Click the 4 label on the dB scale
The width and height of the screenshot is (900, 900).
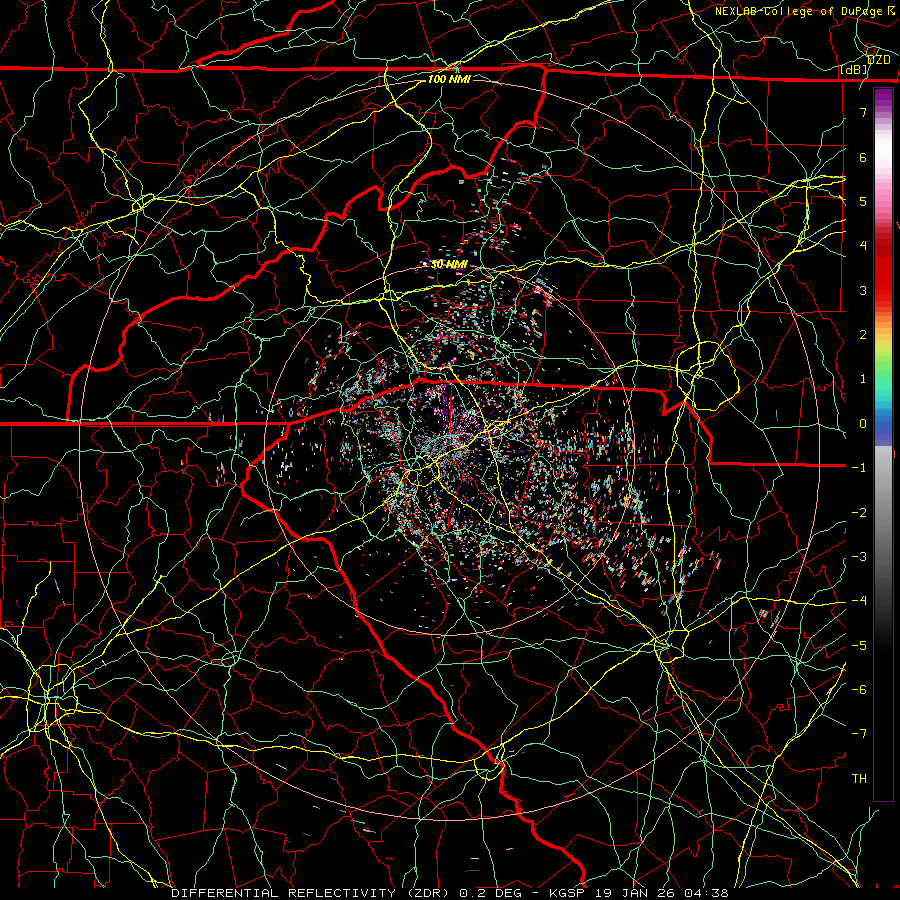click(863, 246)
